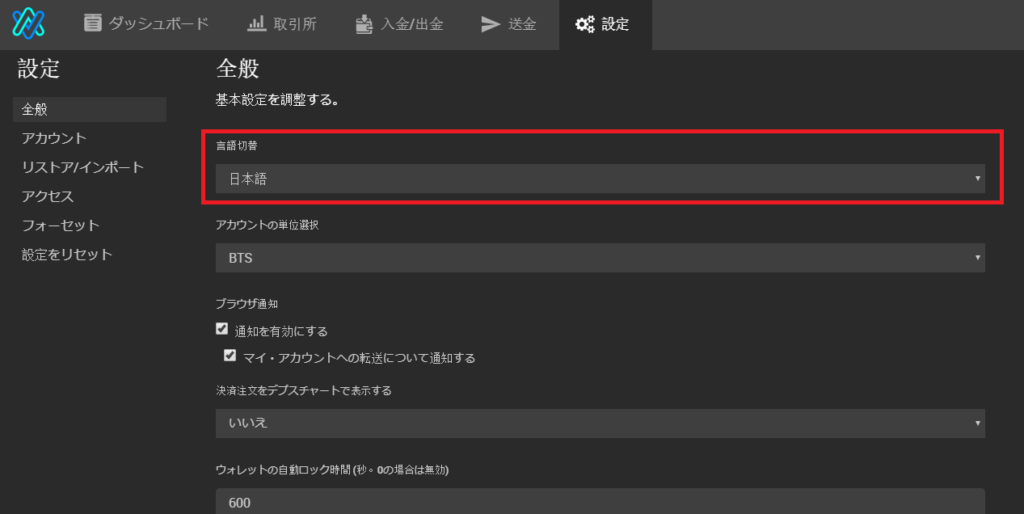Viewport: 1024px width, 514px height.
Task: Click the 送金 paper plane icon
Action: coord(490,24)
